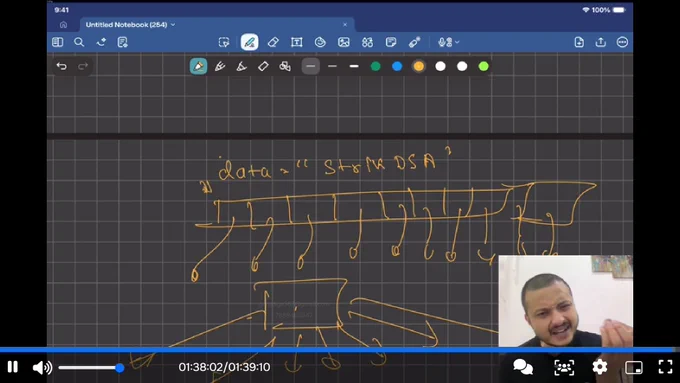Pick the dark green color swatch
This screenshot has width=680, height=383.
(376, 66)
